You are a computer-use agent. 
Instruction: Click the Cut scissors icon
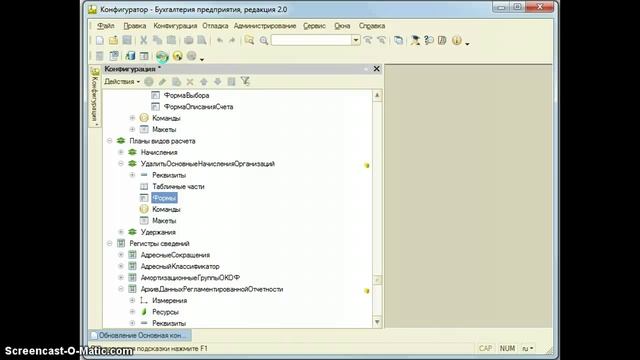tap(143, 40)
